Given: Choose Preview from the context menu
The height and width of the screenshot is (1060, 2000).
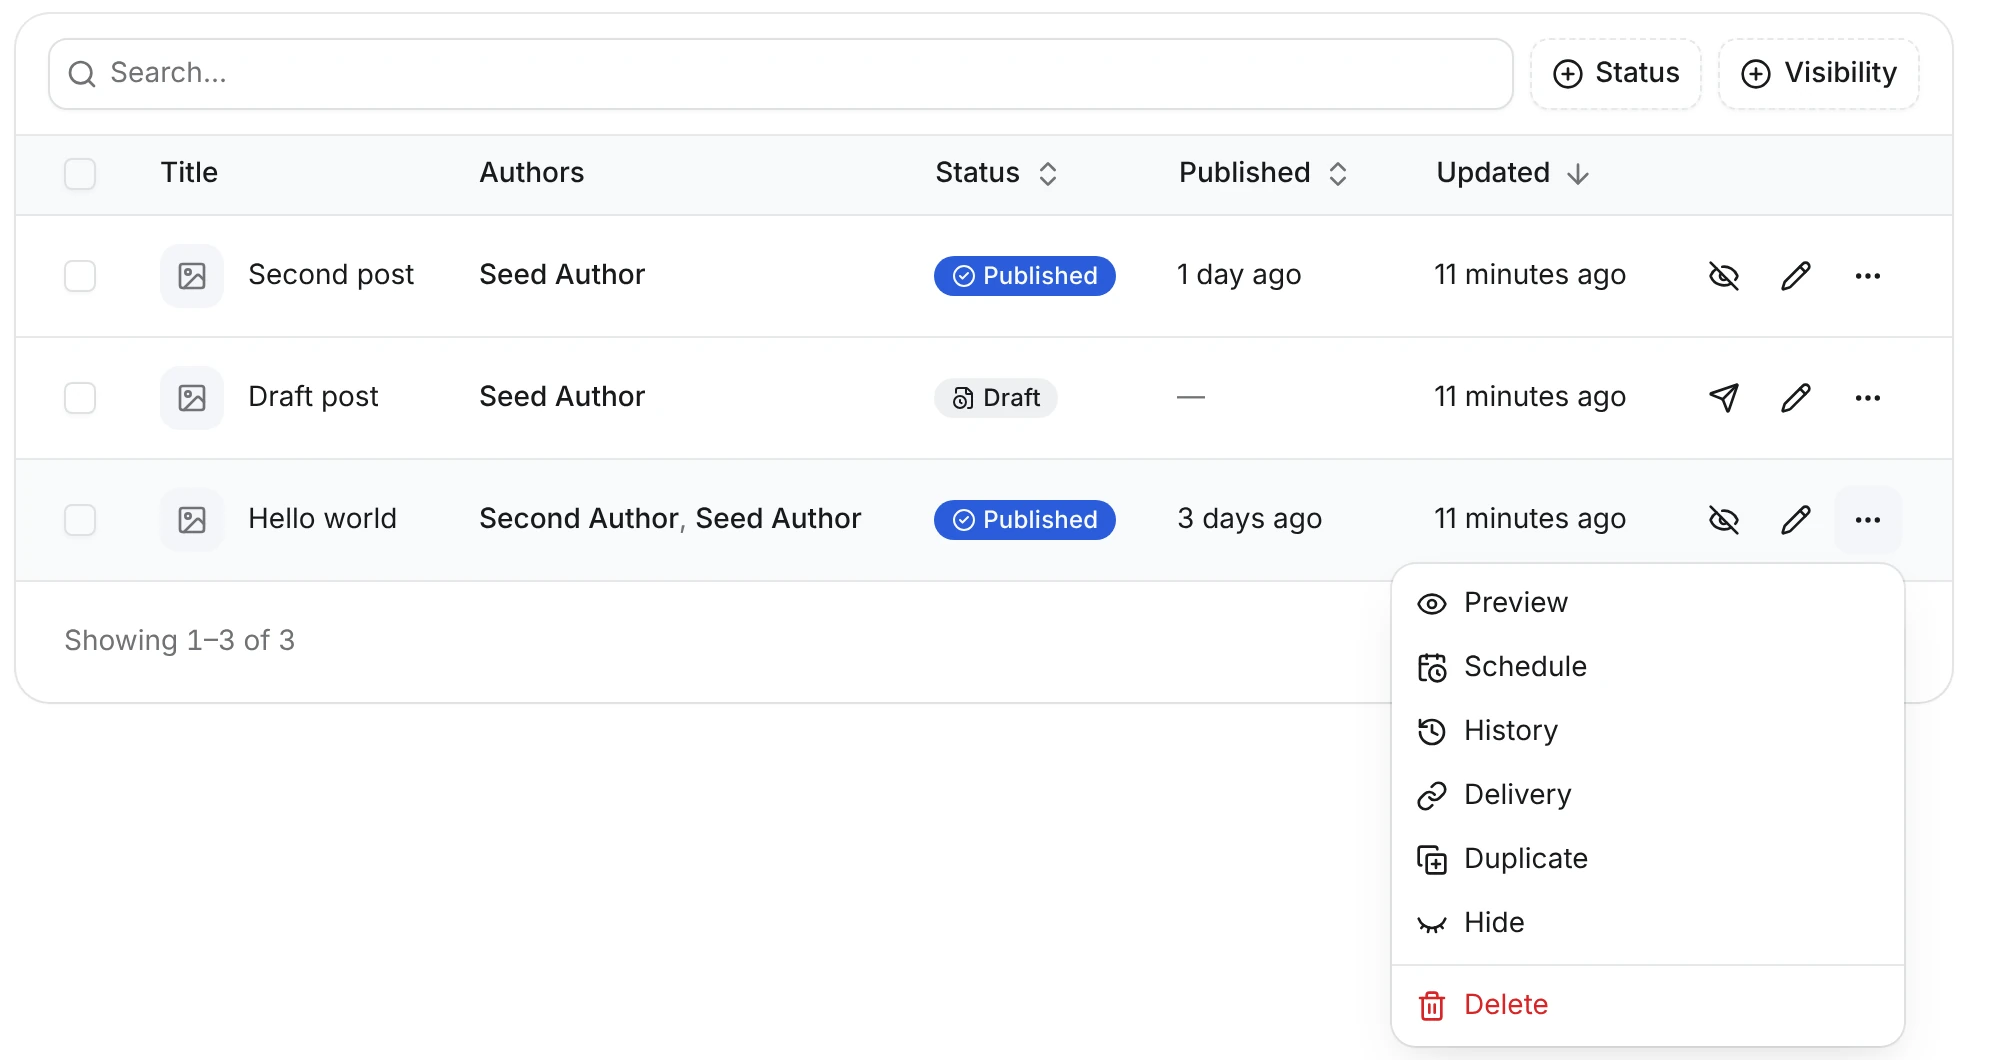Looking at the screenshot, I should pyautogui.click(x=1648, y=603).
